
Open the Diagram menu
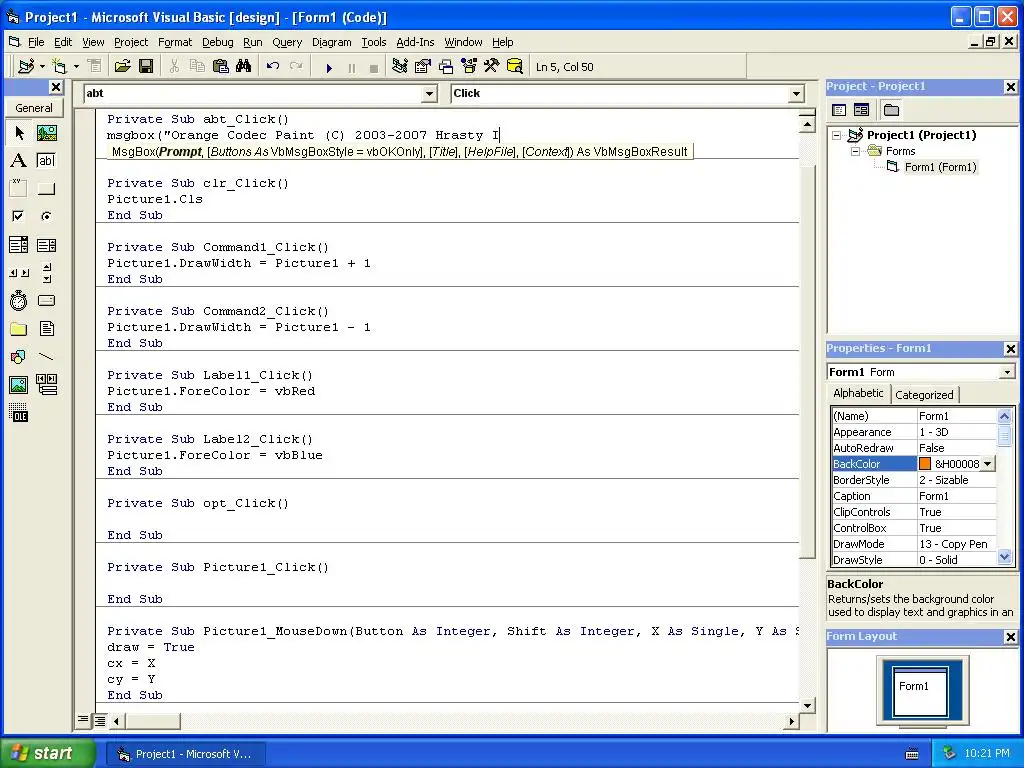tap(331, 42)
